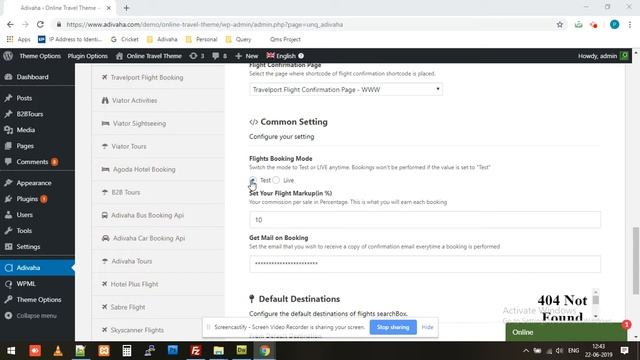Viewport: 640px width, 360px height.
Task: Open the Flight Confirmation Page dropdown
Action: click(346, 89)
